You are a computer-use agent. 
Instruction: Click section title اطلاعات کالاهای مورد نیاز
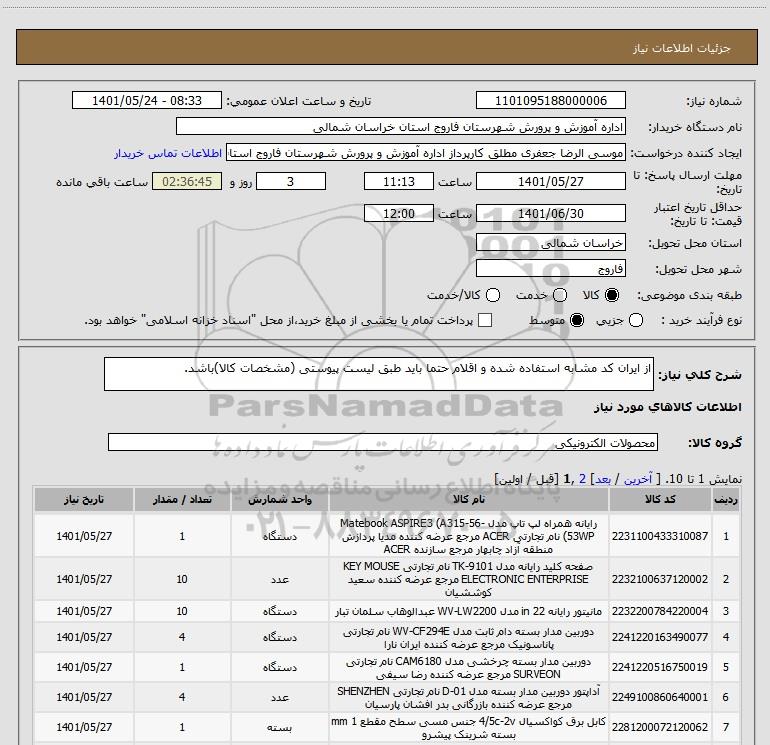coord(668,407)
